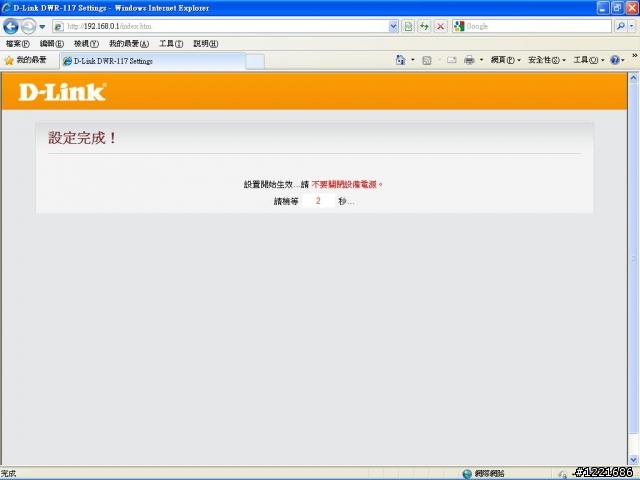
Task: Restore down the Internet Explorer window
Action: pyautogui.click(x=617, y=8)
